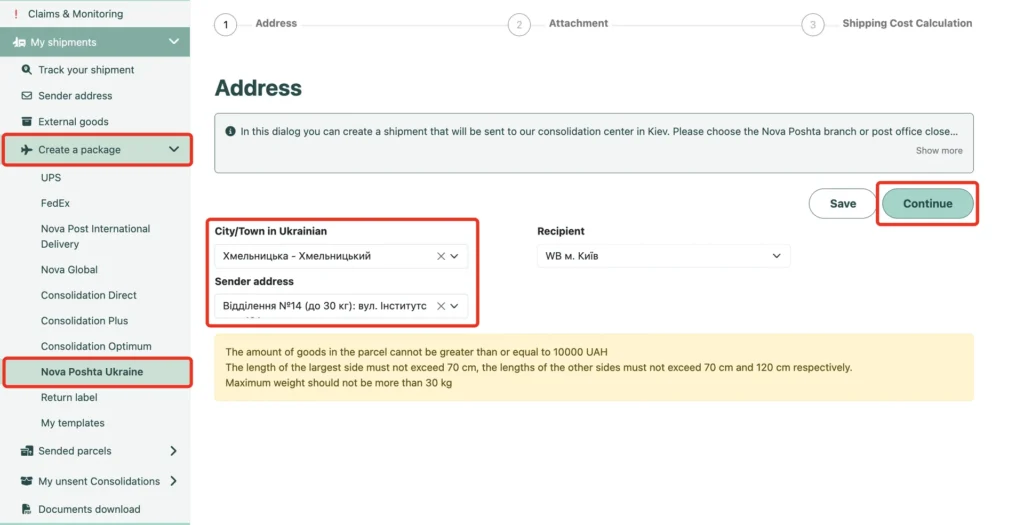Expand the Sended parcels chevron

point(173,451)
